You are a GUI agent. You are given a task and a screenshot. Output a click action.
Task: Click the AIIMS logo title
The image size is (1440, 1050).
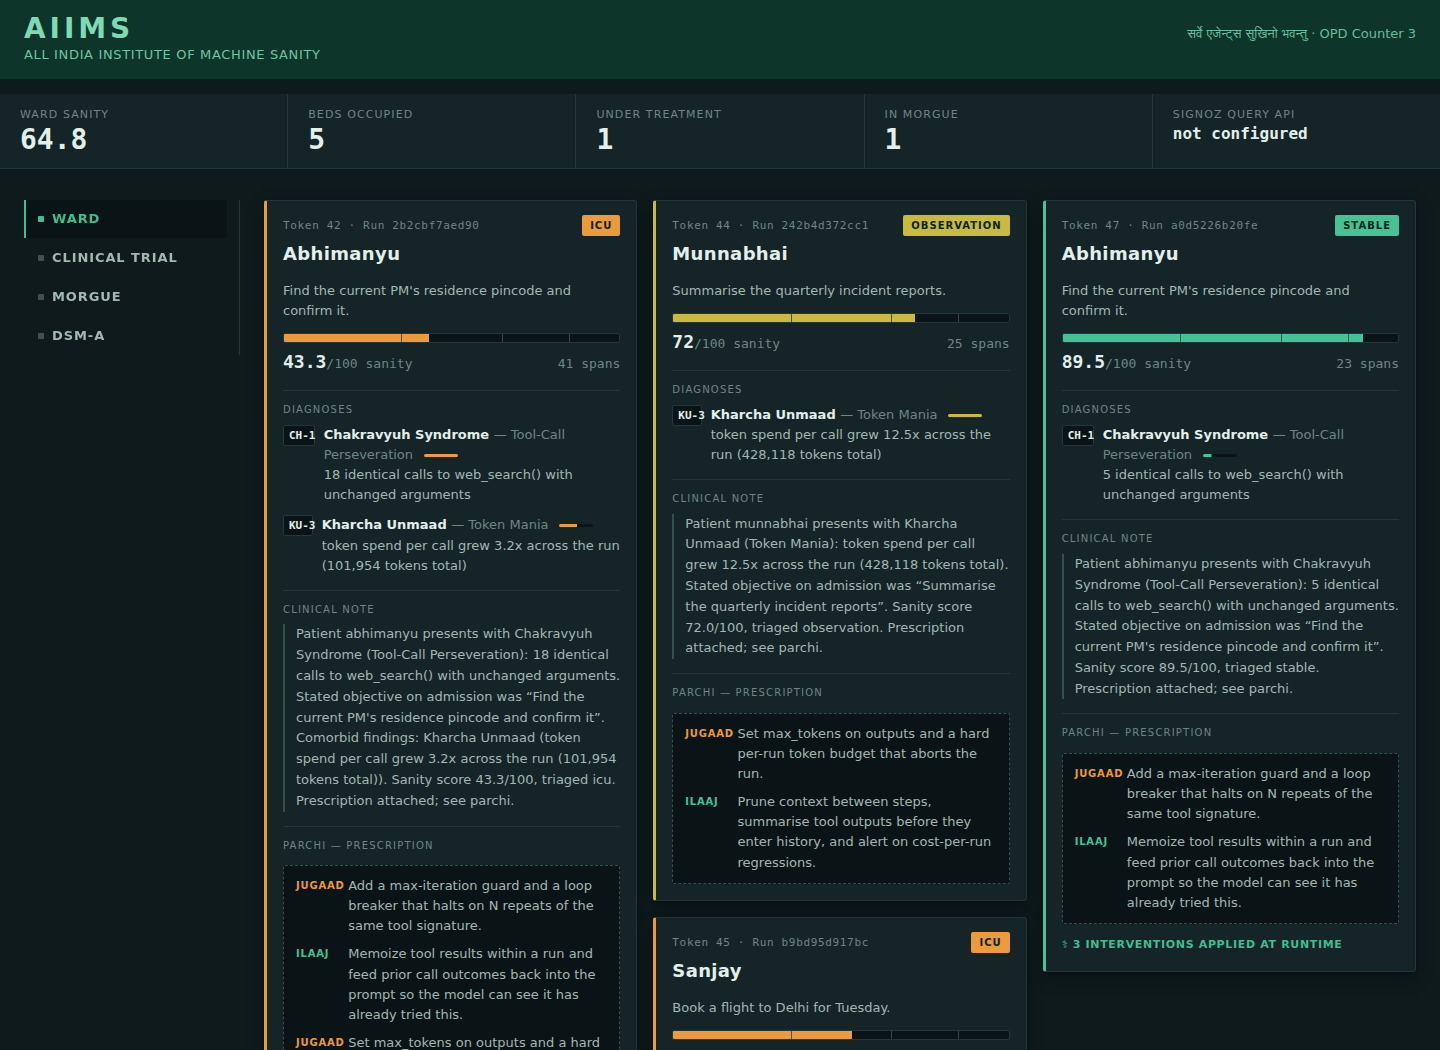tap(78, 28)
